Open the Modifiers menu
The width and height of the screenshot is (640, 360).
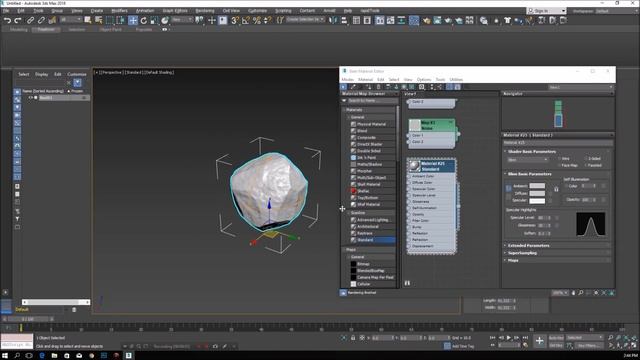click(120, 11)
